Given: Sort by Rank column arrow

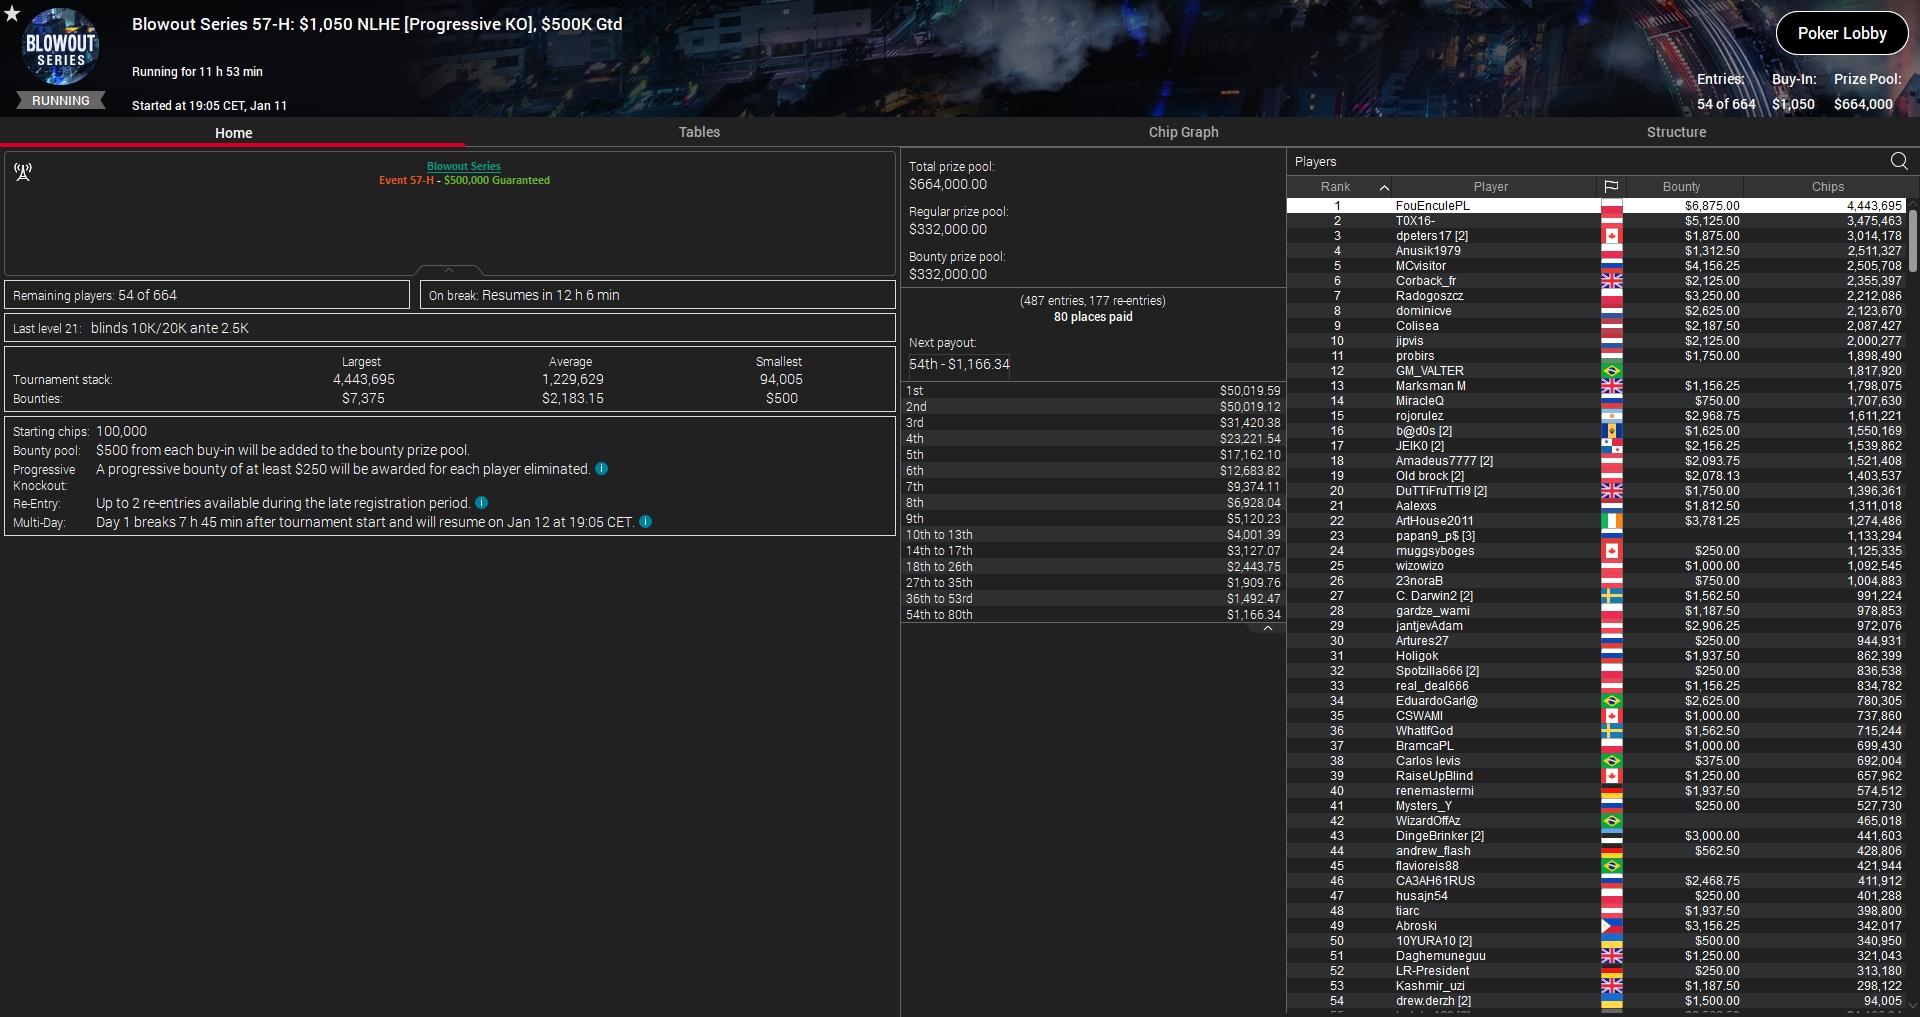Looking at the screenshot, I should (x=1384, y=187).
